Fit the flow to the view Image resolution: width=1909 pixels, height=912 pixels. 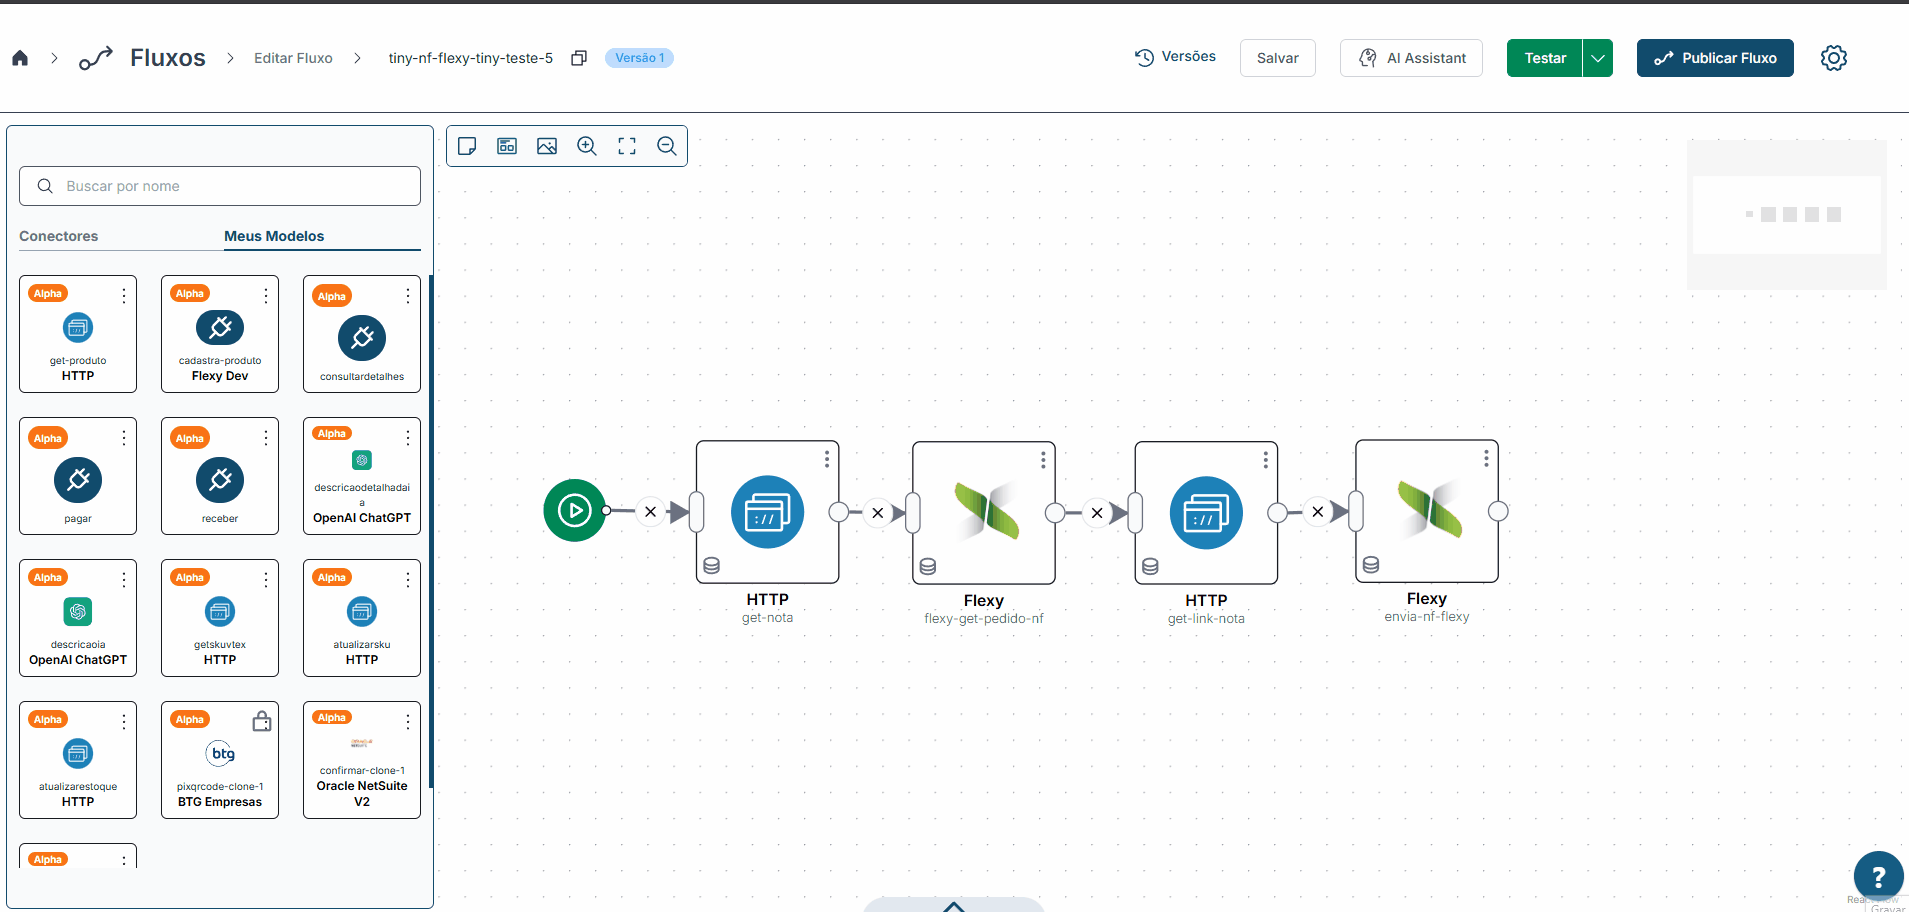[627, 146]
